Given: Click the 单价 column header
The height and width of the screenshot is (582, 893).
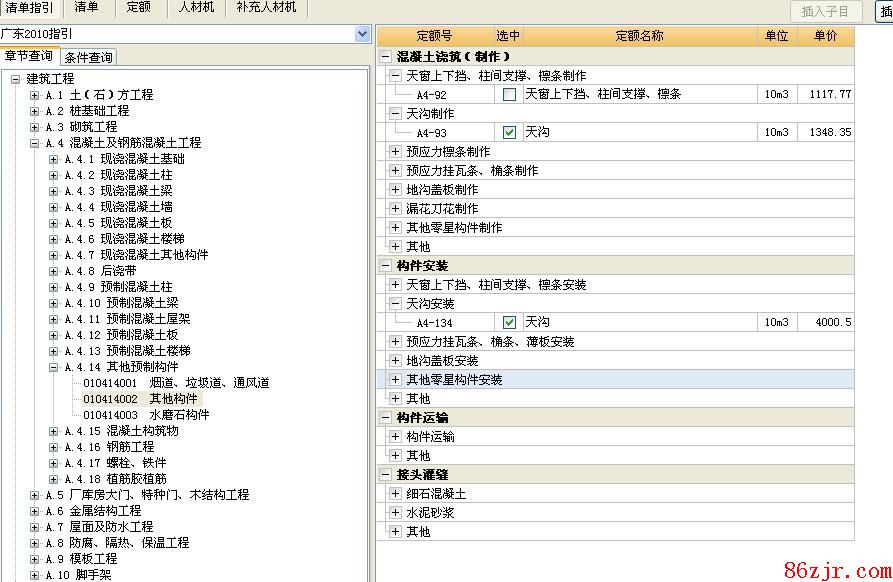Looking at the screenshot, I should pos(825,36).
